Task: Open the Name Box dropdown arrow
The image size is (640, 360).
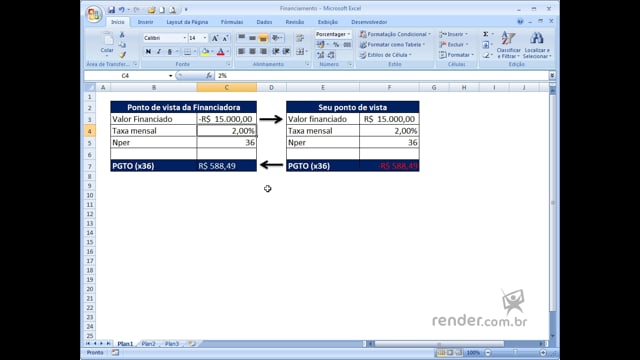Action: click(171, 76)
